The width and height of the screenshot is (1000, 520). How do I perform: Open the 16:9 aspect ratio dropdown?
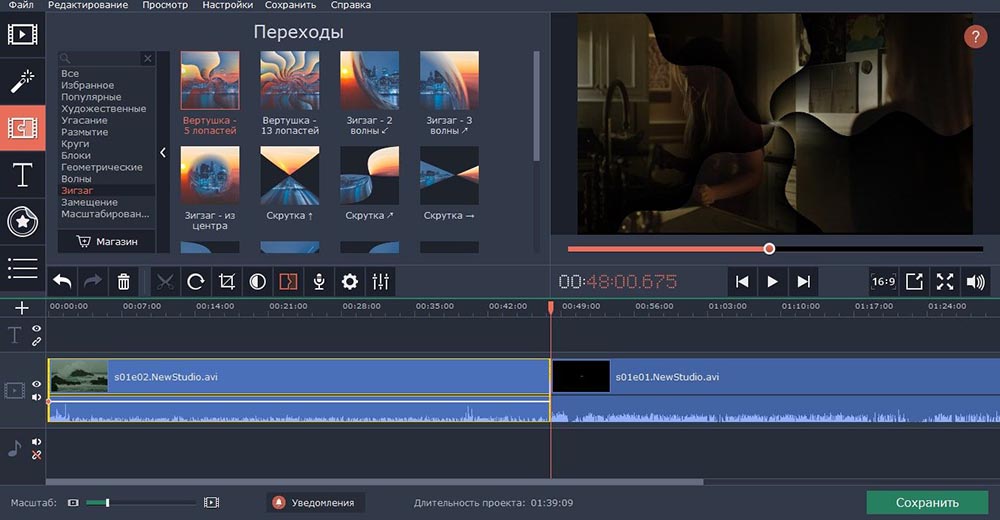(883, 282)
